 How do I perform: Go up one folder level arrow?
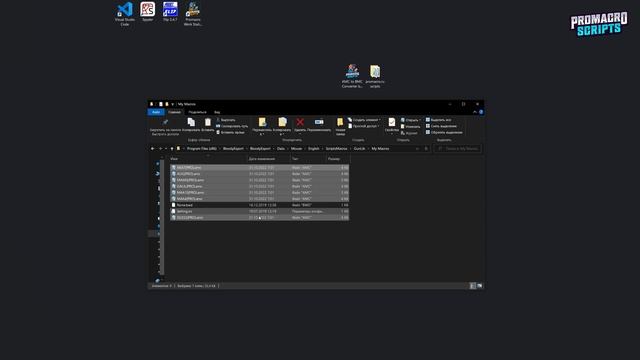172,149
